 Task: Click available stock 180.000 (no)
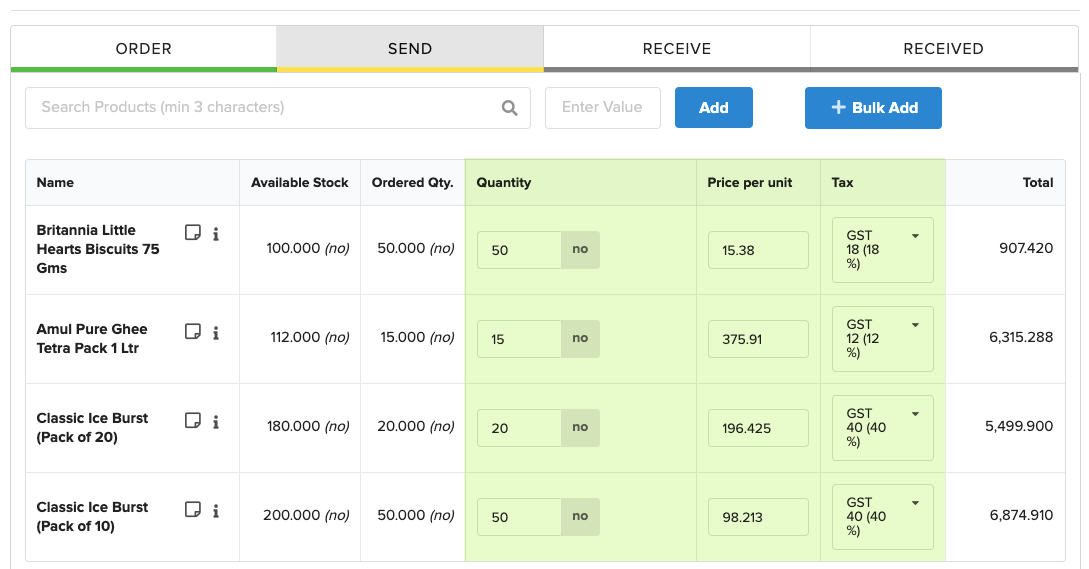click(x=308, y=426)
